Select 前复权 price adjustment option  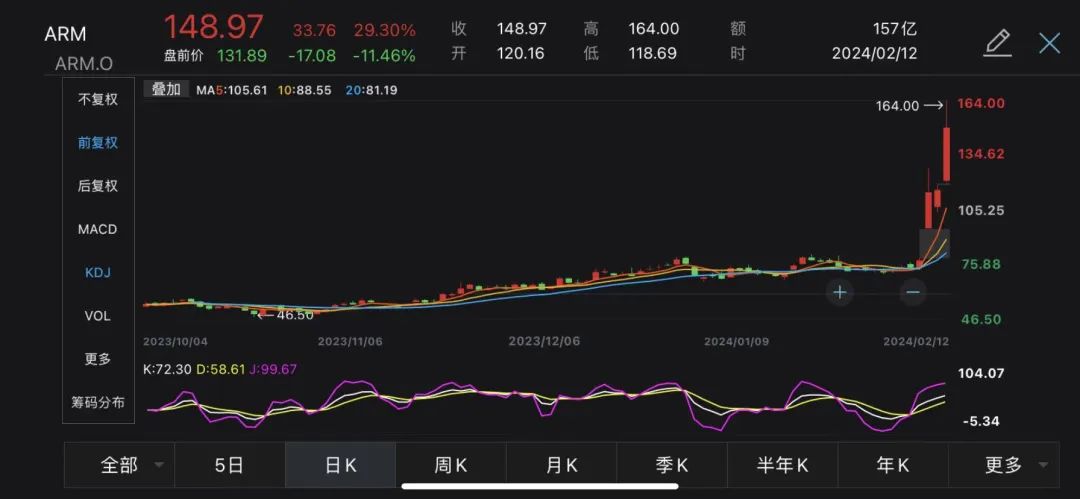[x=98, y=142]
